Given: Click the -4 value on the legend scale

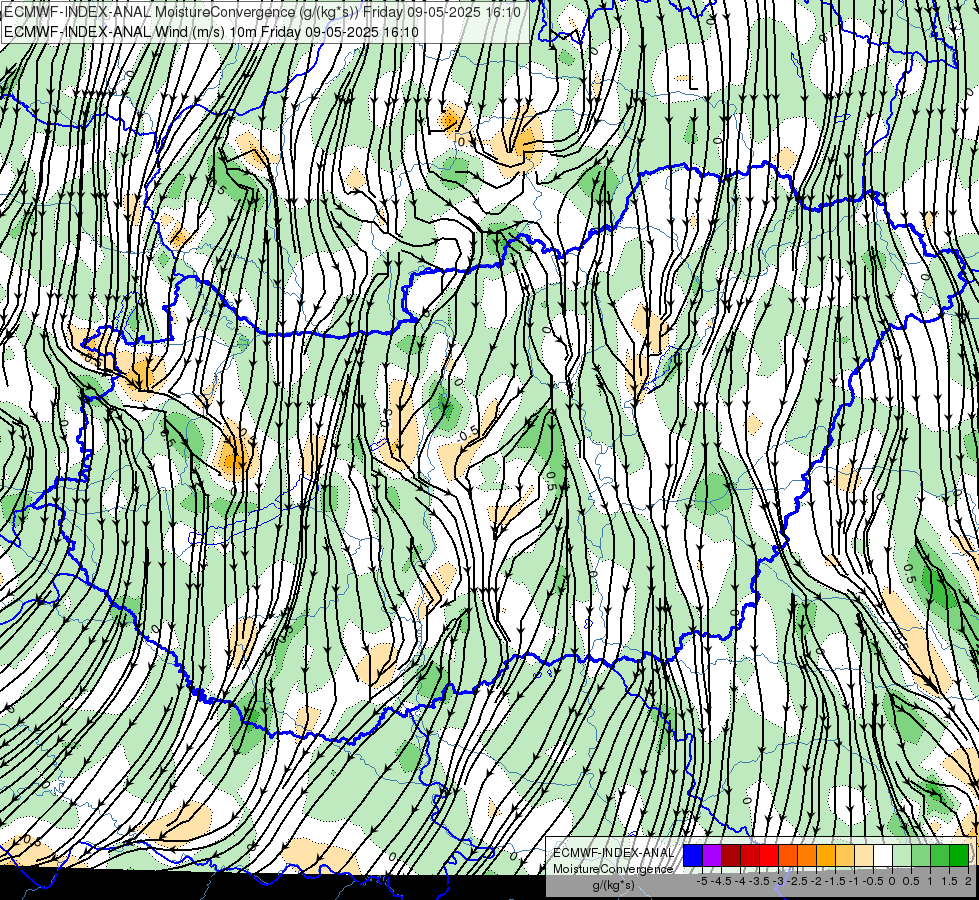Looking at the screenshot, I should tap(740, 881).
